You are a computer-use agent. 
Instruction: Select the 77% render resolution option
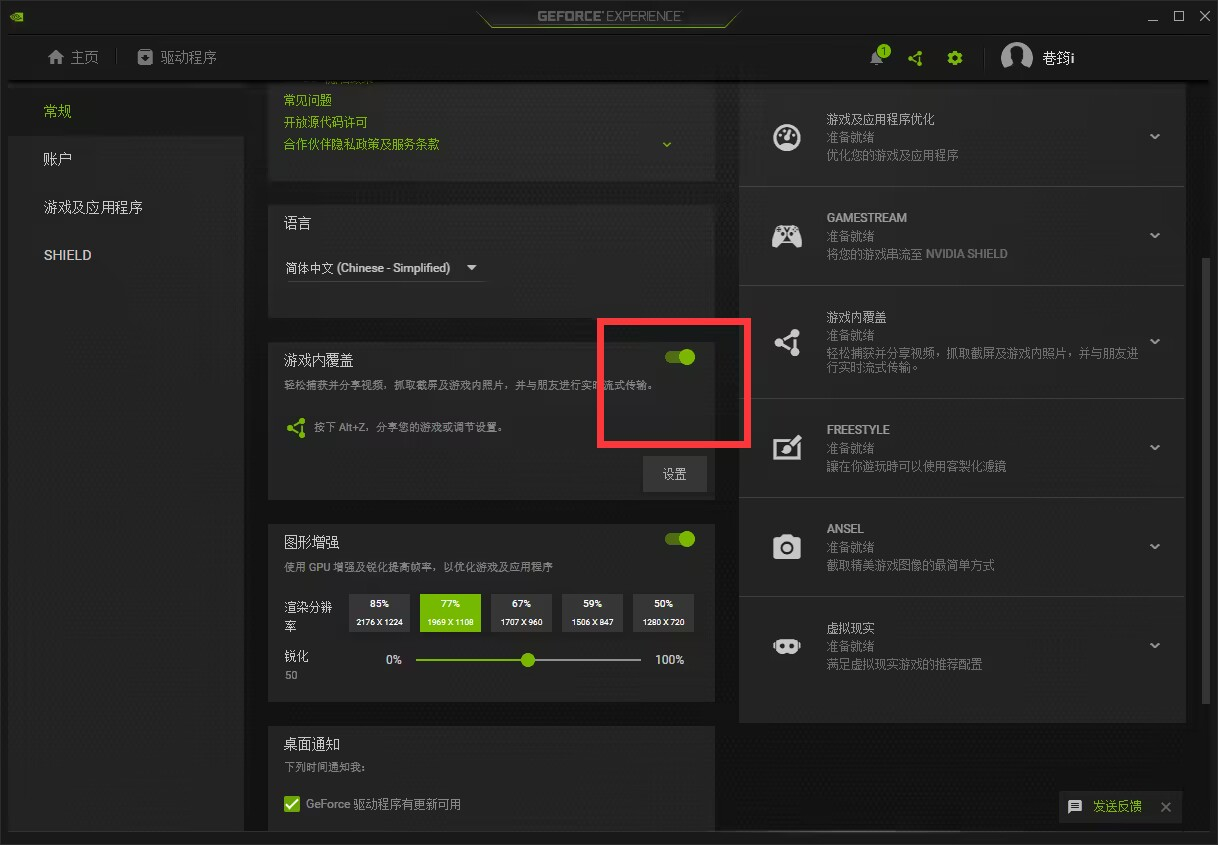pyautogui.click(x=450, y=613)
